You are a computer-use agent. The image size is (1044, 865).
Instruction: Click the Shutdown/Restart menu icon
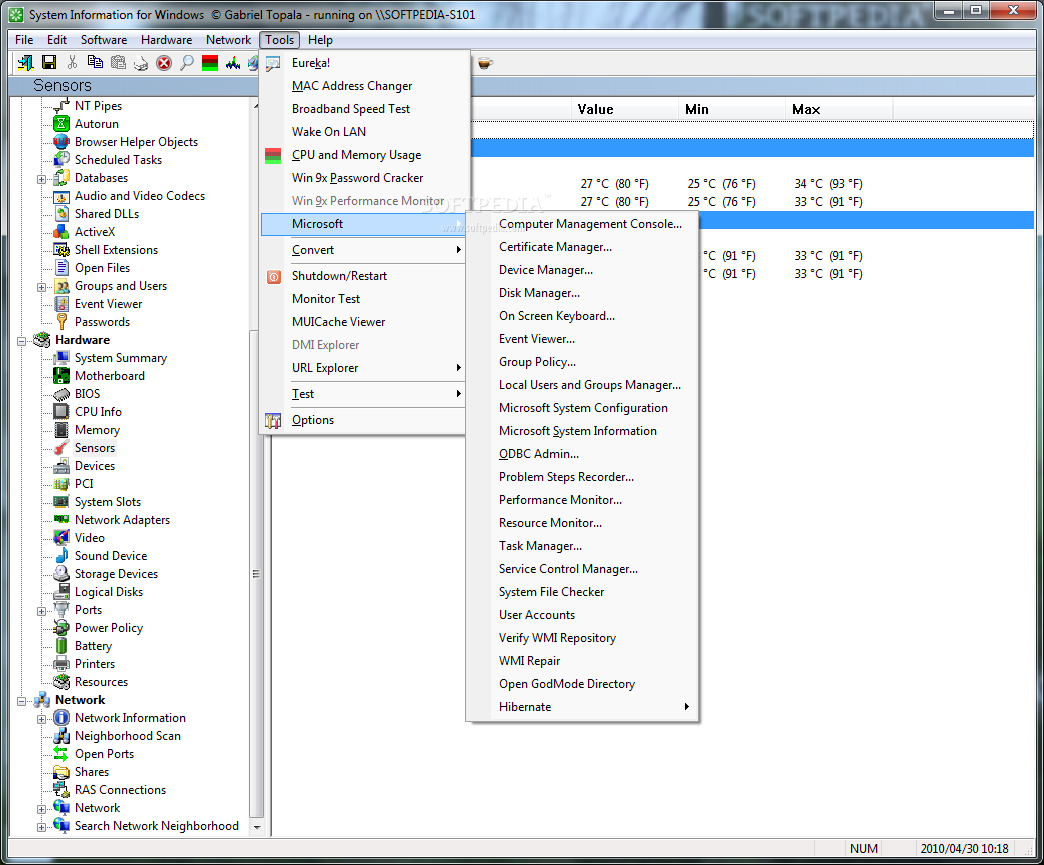pyautogui.click(x=274, y=276)
